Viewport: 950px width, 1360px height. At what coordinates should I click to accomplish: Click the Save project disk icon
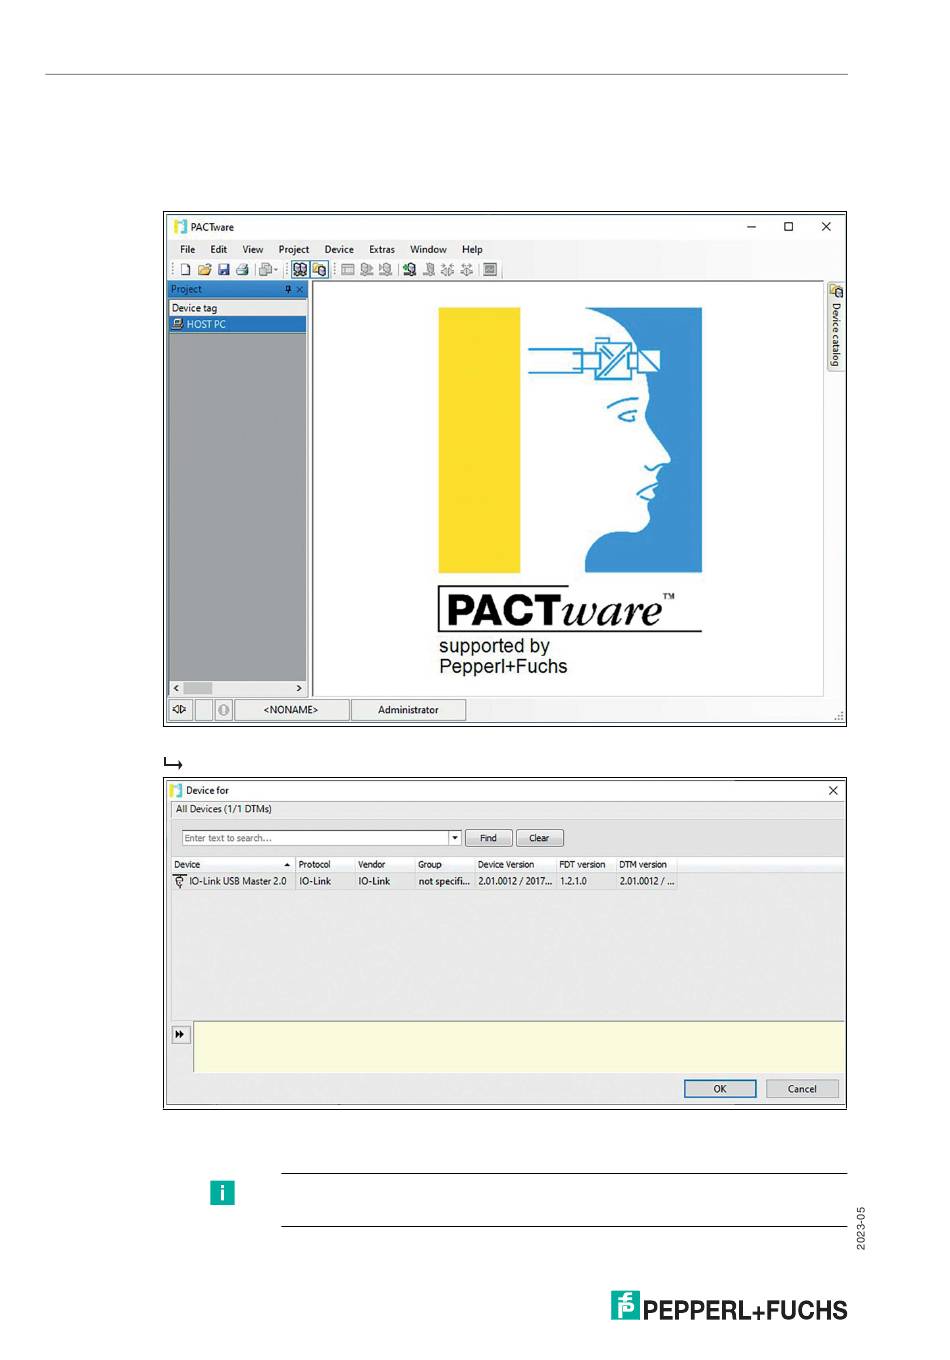[x=223, y=270]
